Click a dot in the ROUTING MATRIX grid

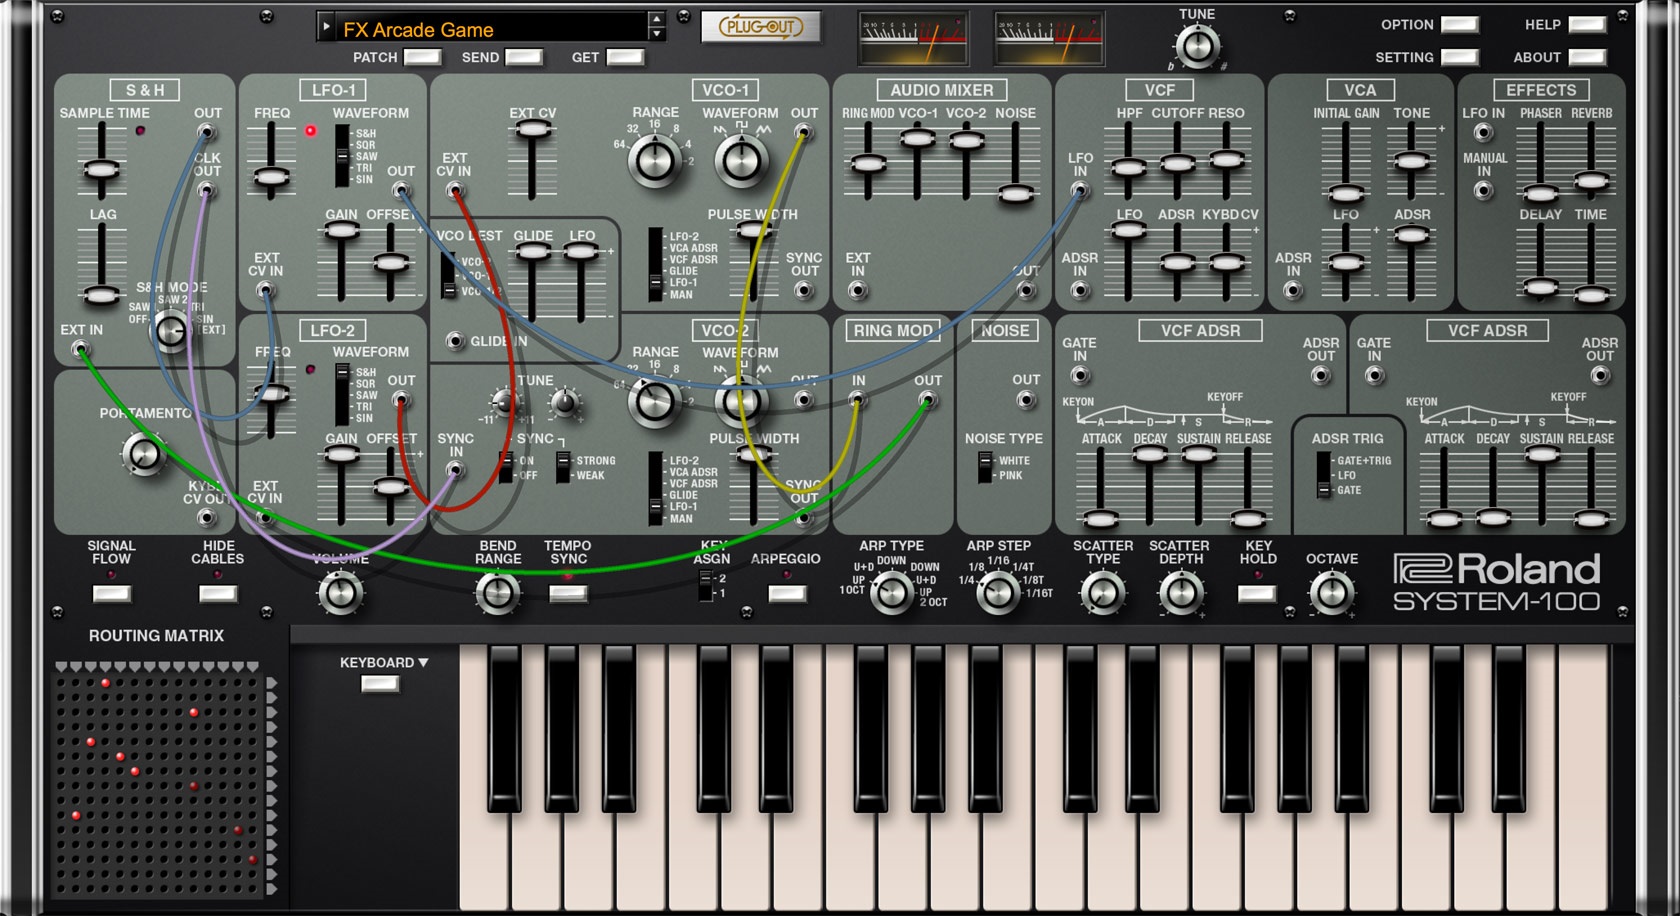[107, 684]
